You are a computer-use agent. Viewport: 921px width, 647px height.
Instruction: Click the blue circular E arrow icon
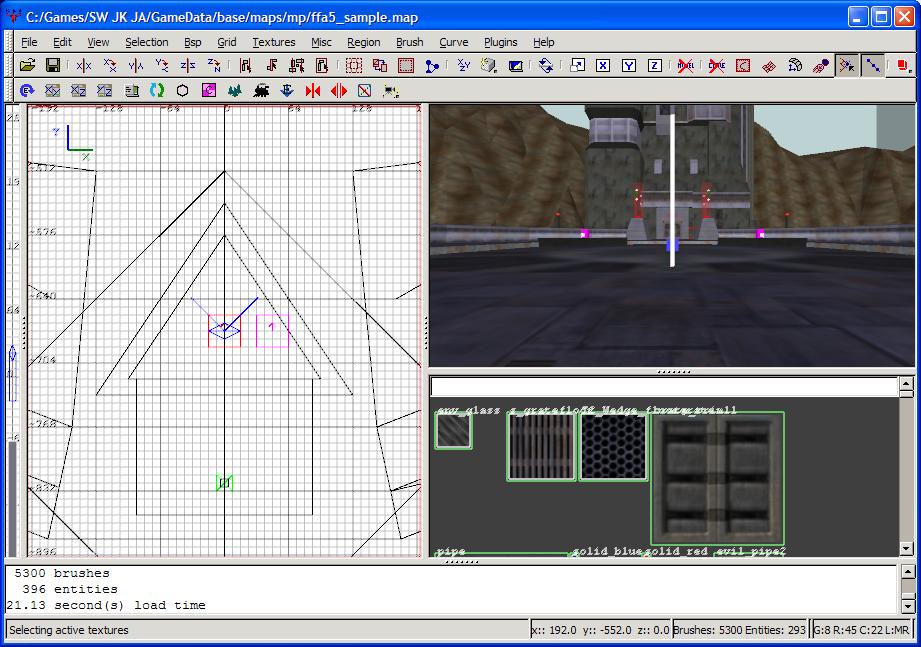point(26,90)
